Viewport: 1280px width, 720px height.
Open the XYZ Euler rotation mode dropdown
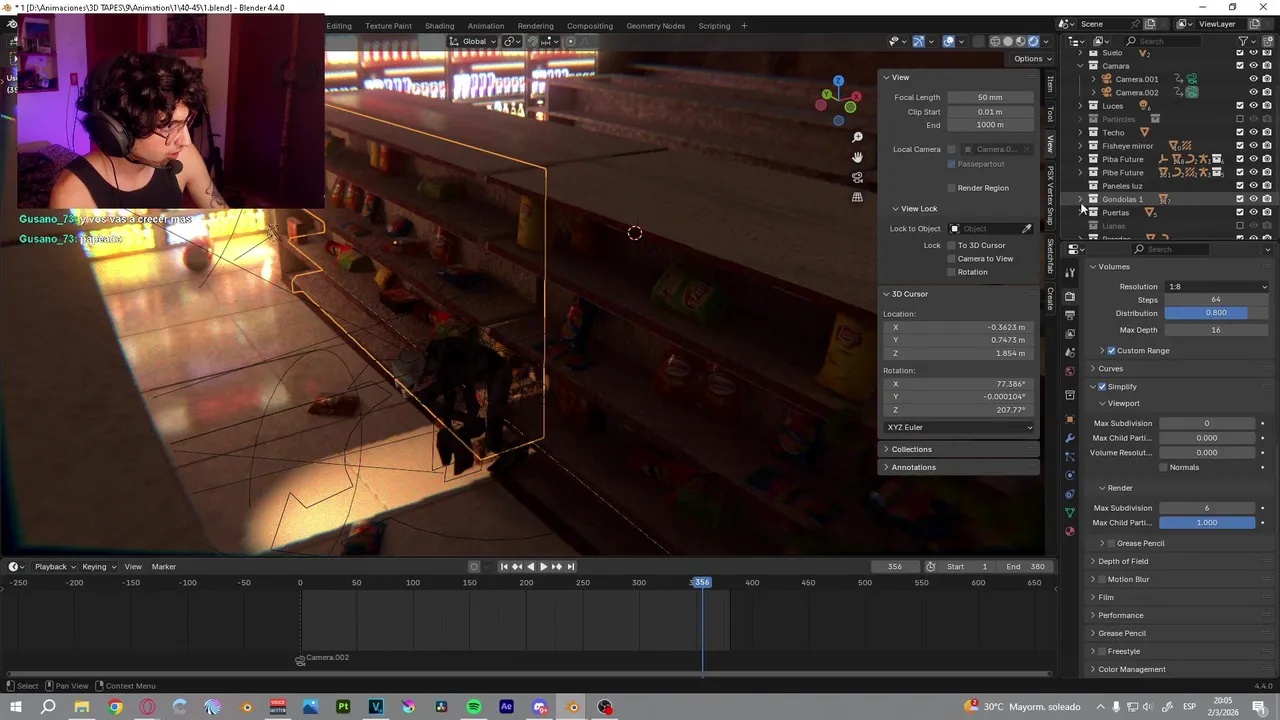(x=959, y=427)
